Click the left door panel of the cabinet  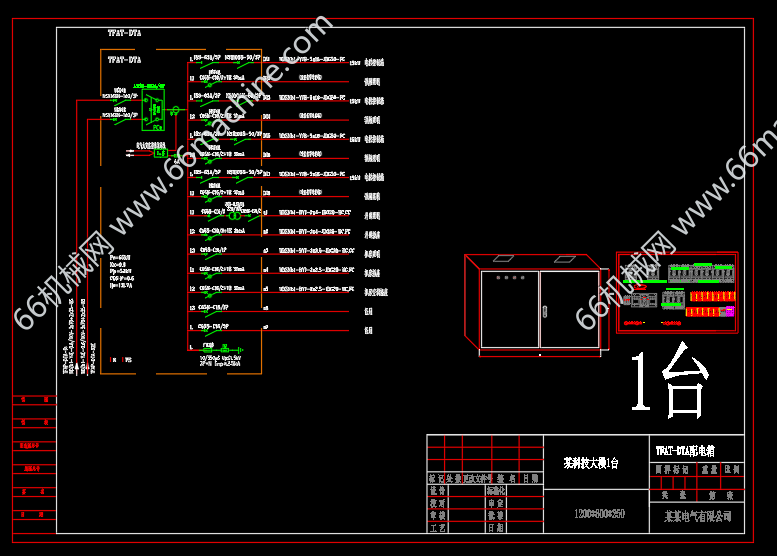coord(509,310)
